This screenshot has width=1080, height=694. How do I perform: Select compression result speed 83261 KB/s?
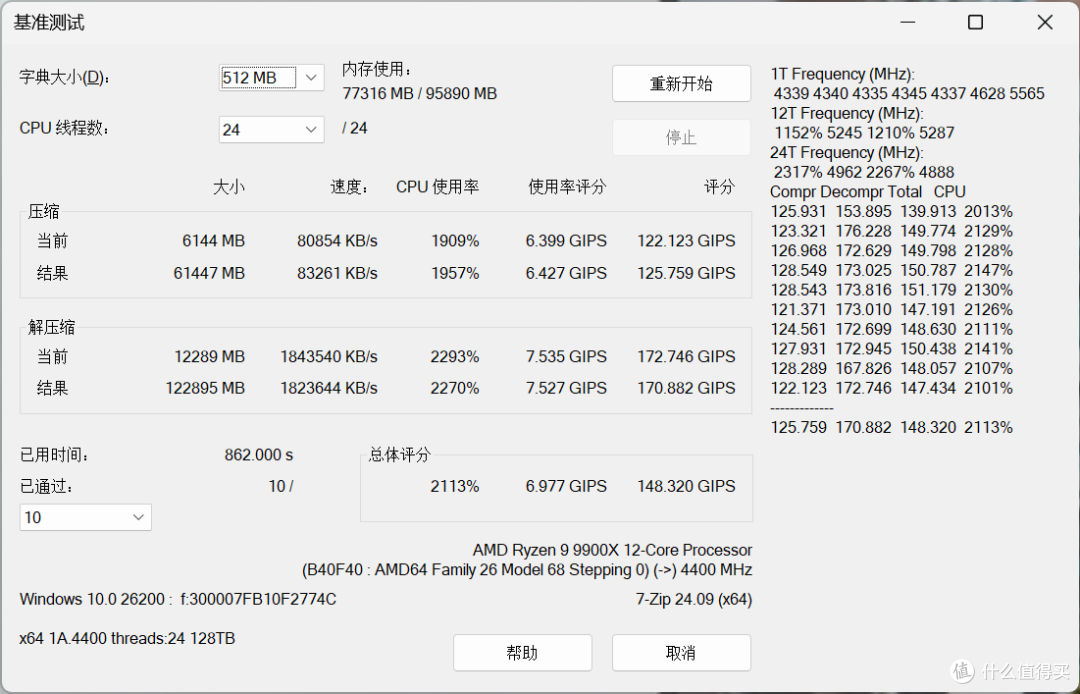point(338,273)
